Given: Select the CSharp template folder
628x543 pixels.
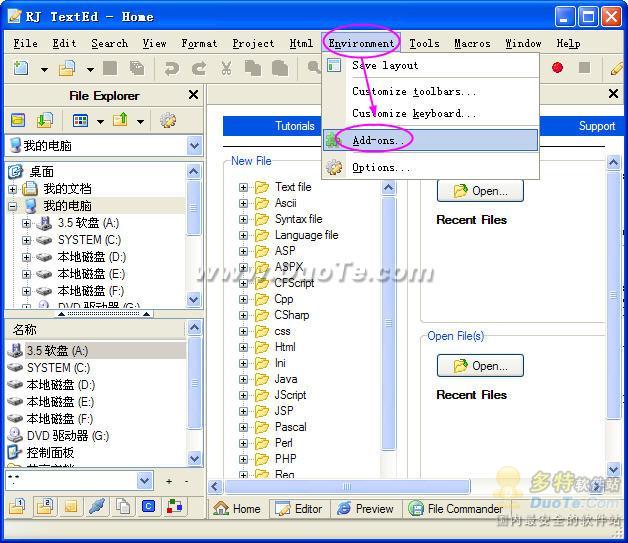Looking at the screenshot, I should coord(292,315).
